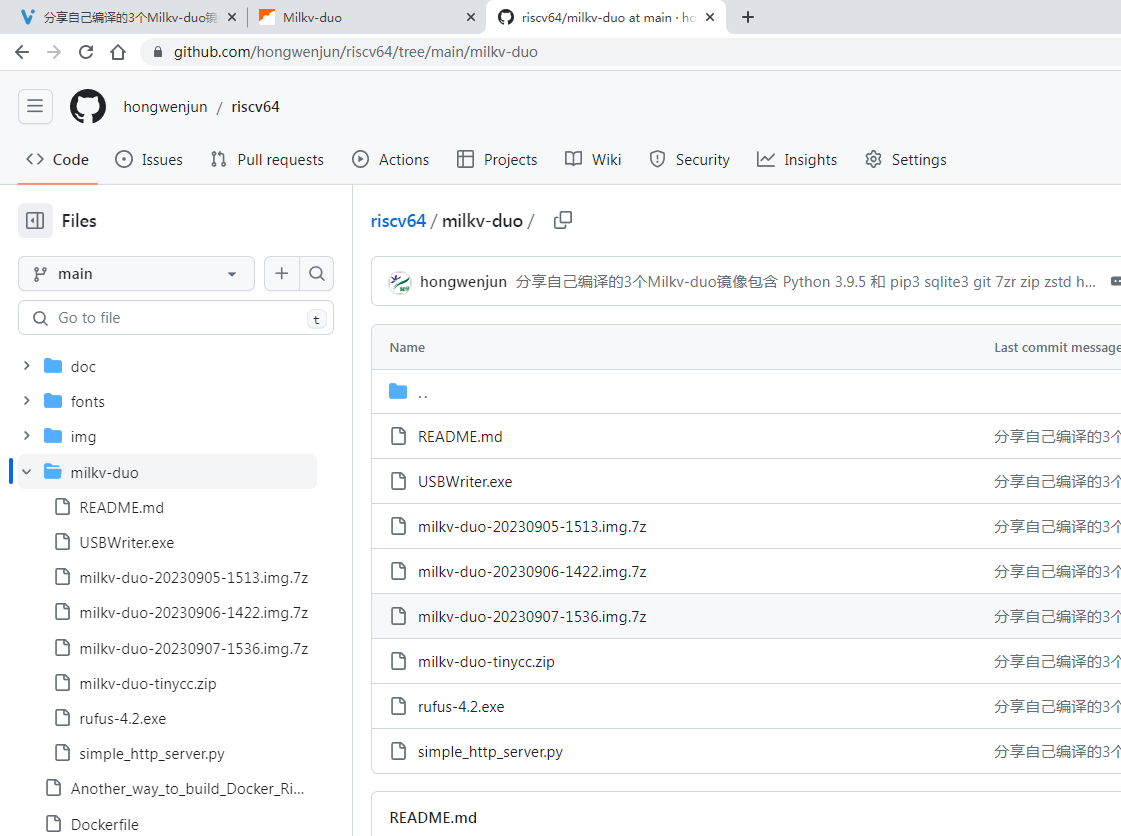Viewport: 1121px width, 836px height.
Task: Go to the GitHub homepage logo
Action: [88, 107]
